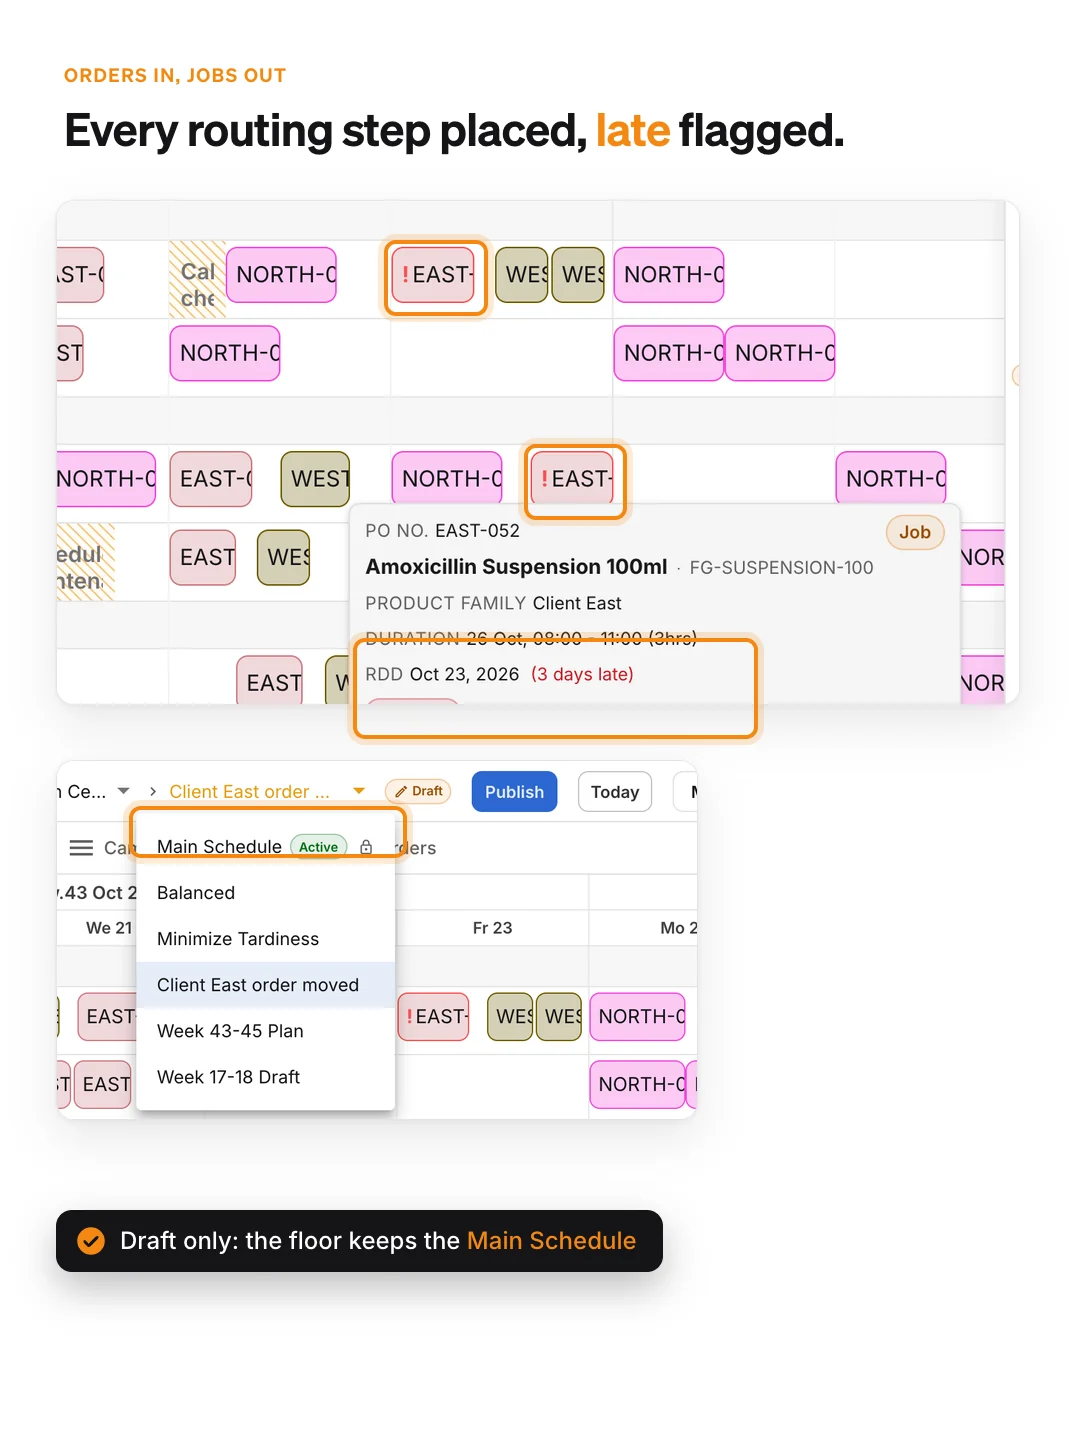This screenshot has width=1074, height=1446.
Task: Open the hamburger menu icon
Action: (81, 848)
